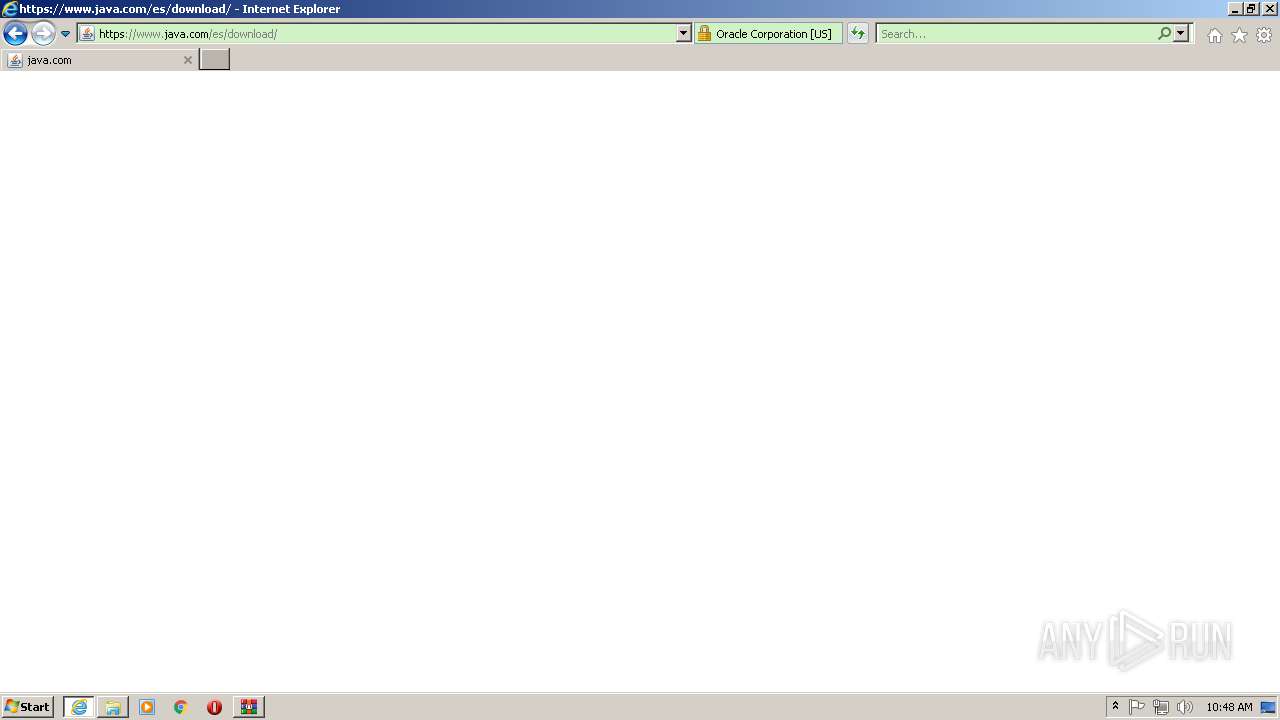
Task: Click the 10:48 AM clock
Action: click(x=1229, y=707)
